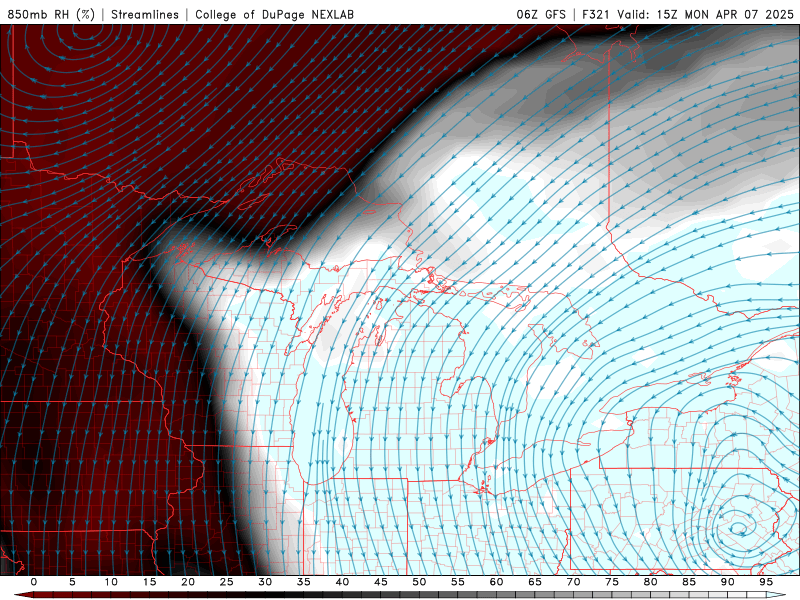Click the "F321" forecast hour label
This screenshot has height=600, width=800.
click(x=597, y=14)
